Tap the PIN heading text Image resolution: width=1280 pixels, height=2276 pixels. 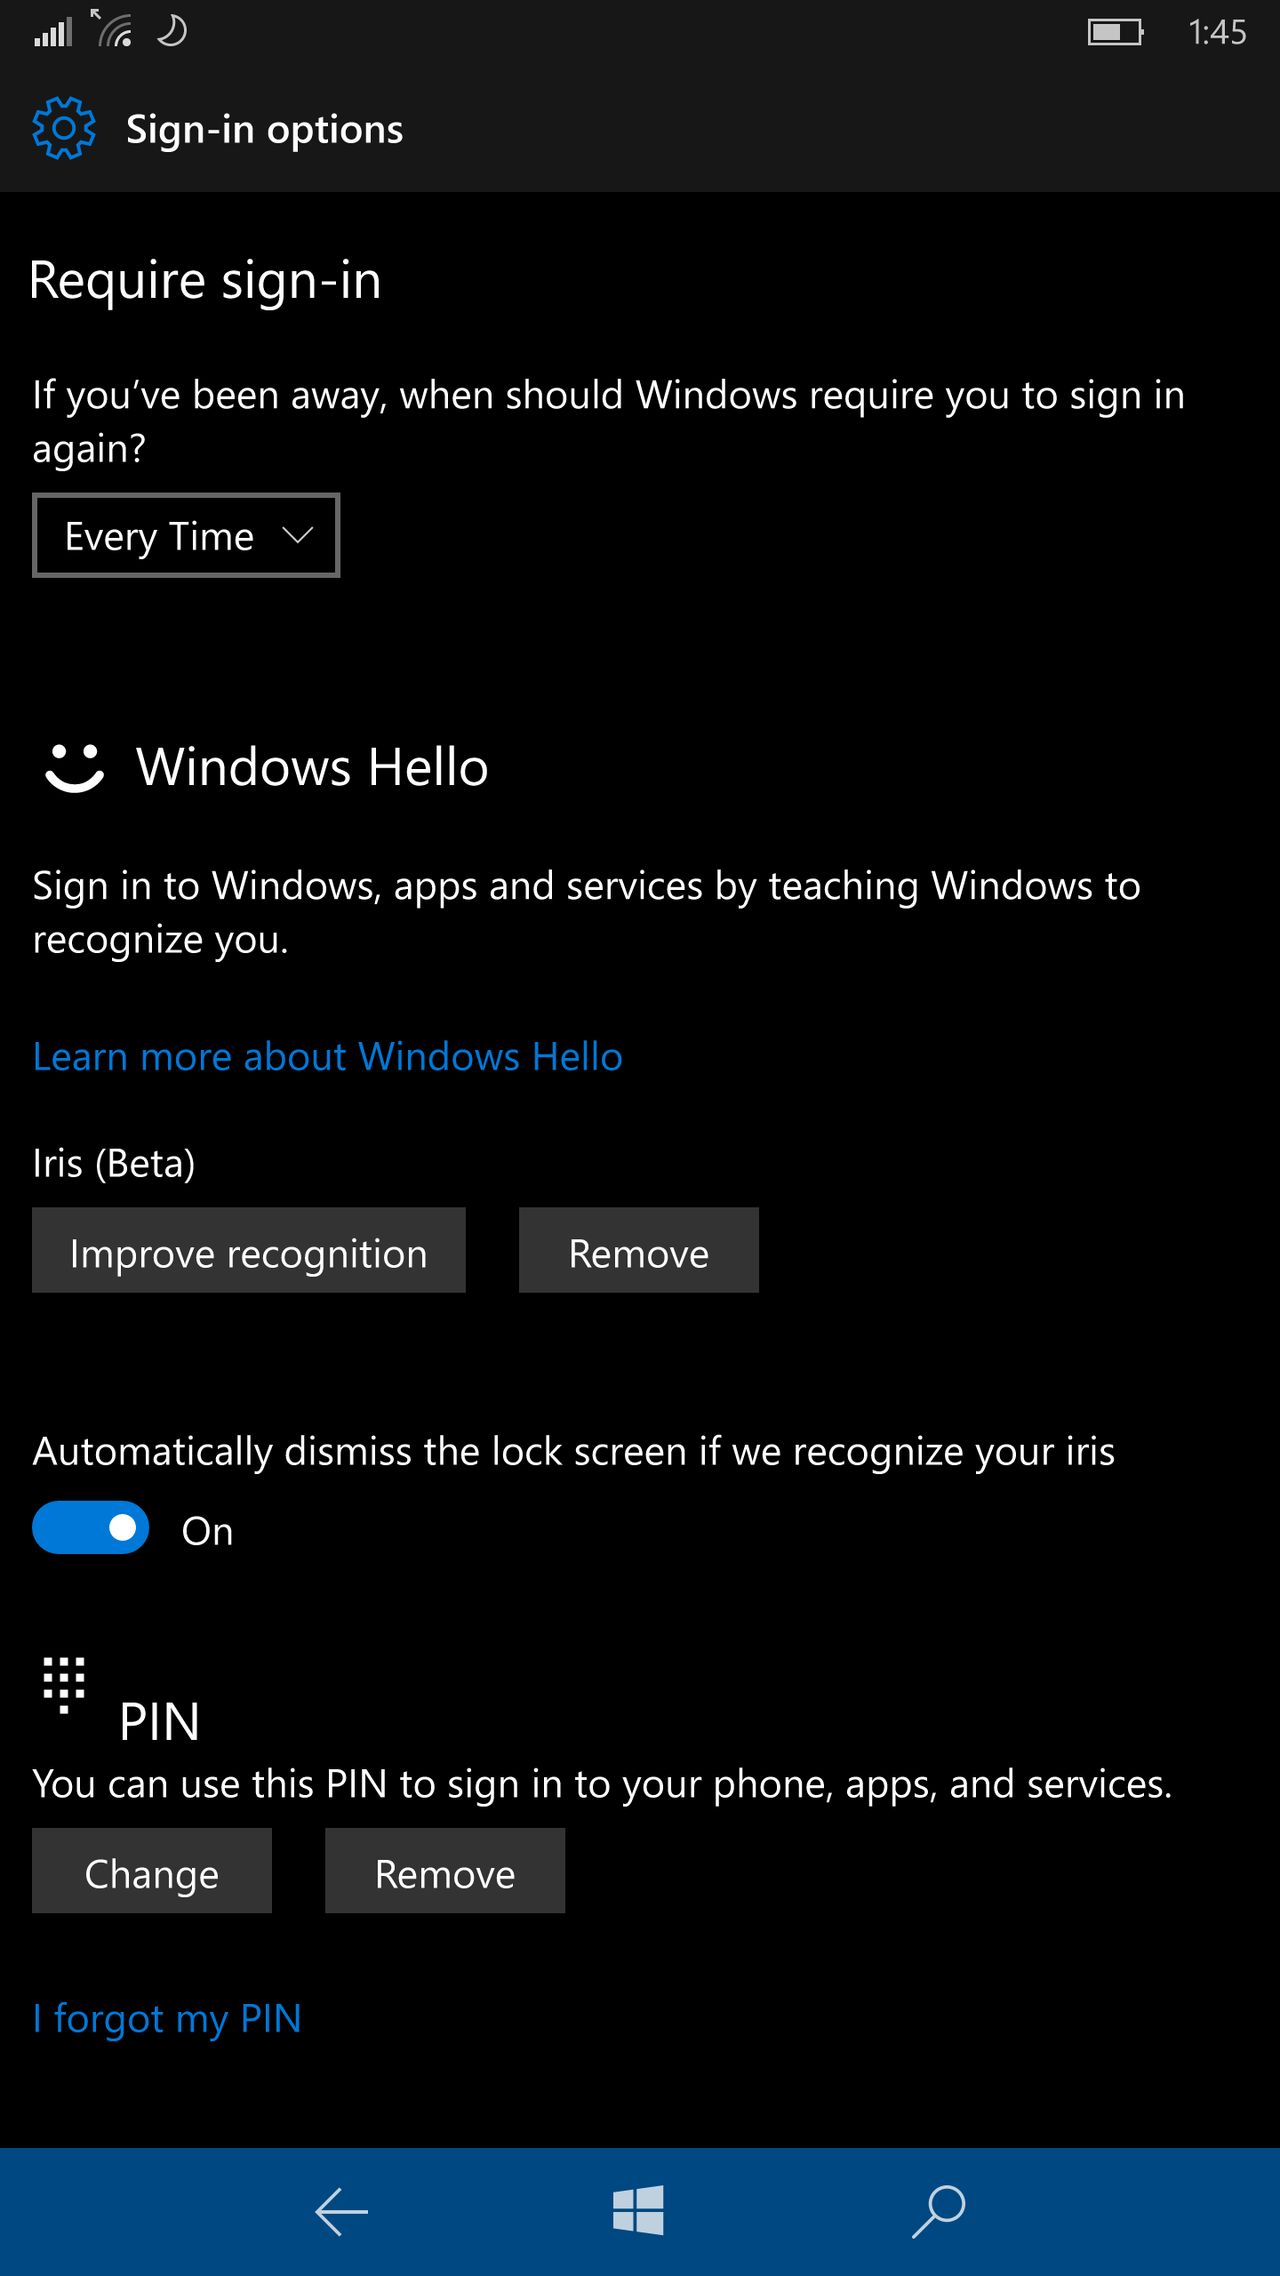160,1721
